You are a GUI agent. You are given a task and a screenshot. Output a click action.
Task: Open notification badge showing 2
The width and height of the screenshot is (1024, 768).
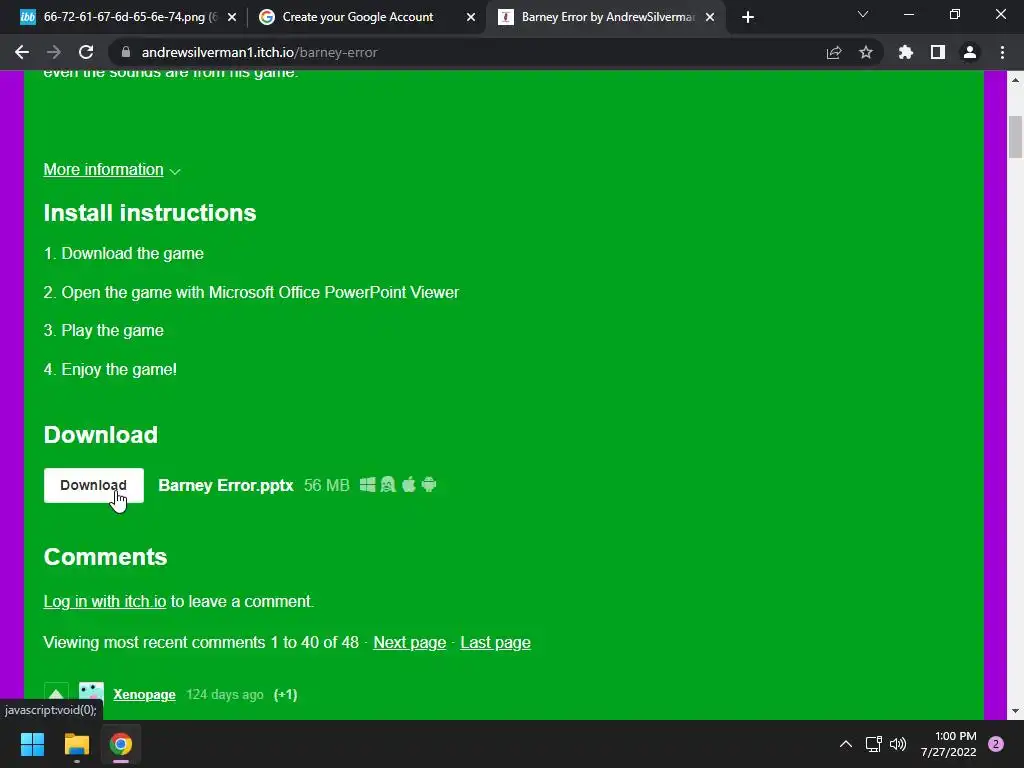pos(995,744)
